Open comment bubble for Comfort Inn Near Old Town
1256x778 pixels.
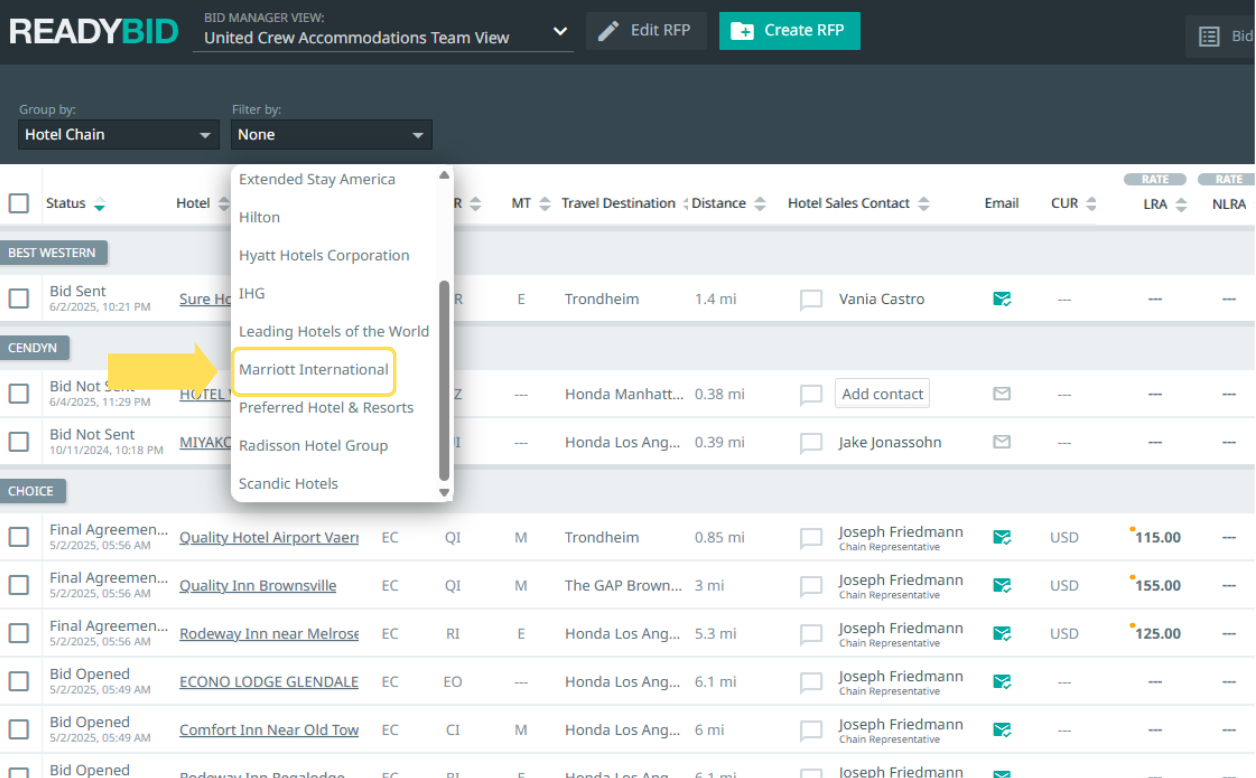pyautogui.click(x=811, y=730)
